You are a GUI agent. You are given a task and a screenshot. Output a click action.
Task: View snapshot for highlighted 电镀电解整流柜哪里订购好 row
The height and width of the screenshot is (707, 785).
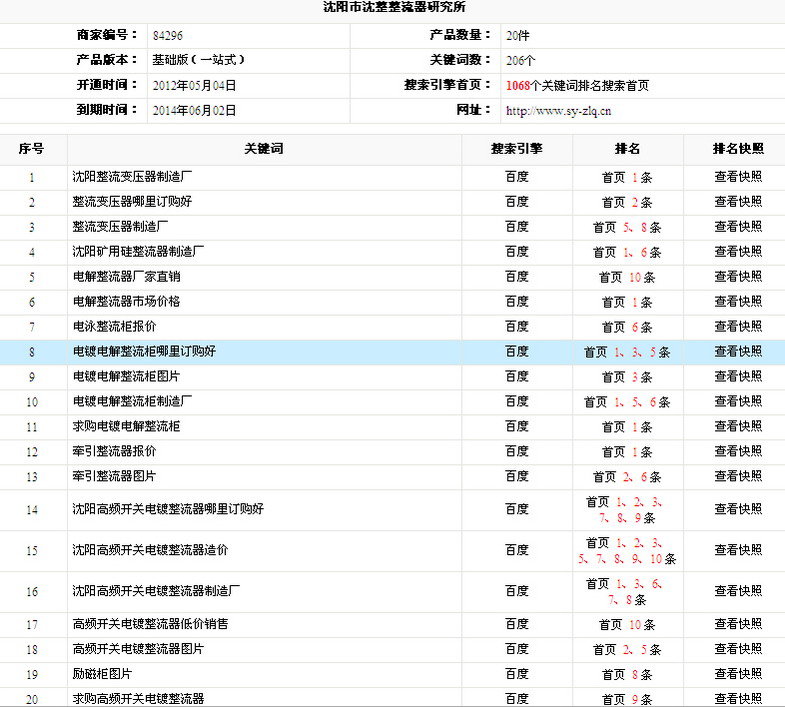[x=738, y=351]
